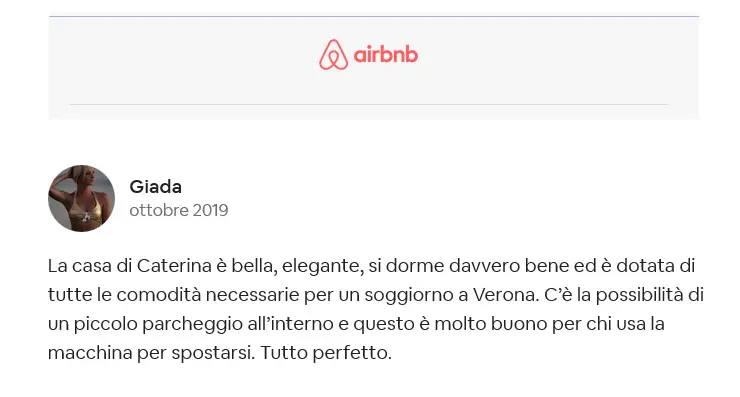Click the word spostarsi in the review

[213, 353]
